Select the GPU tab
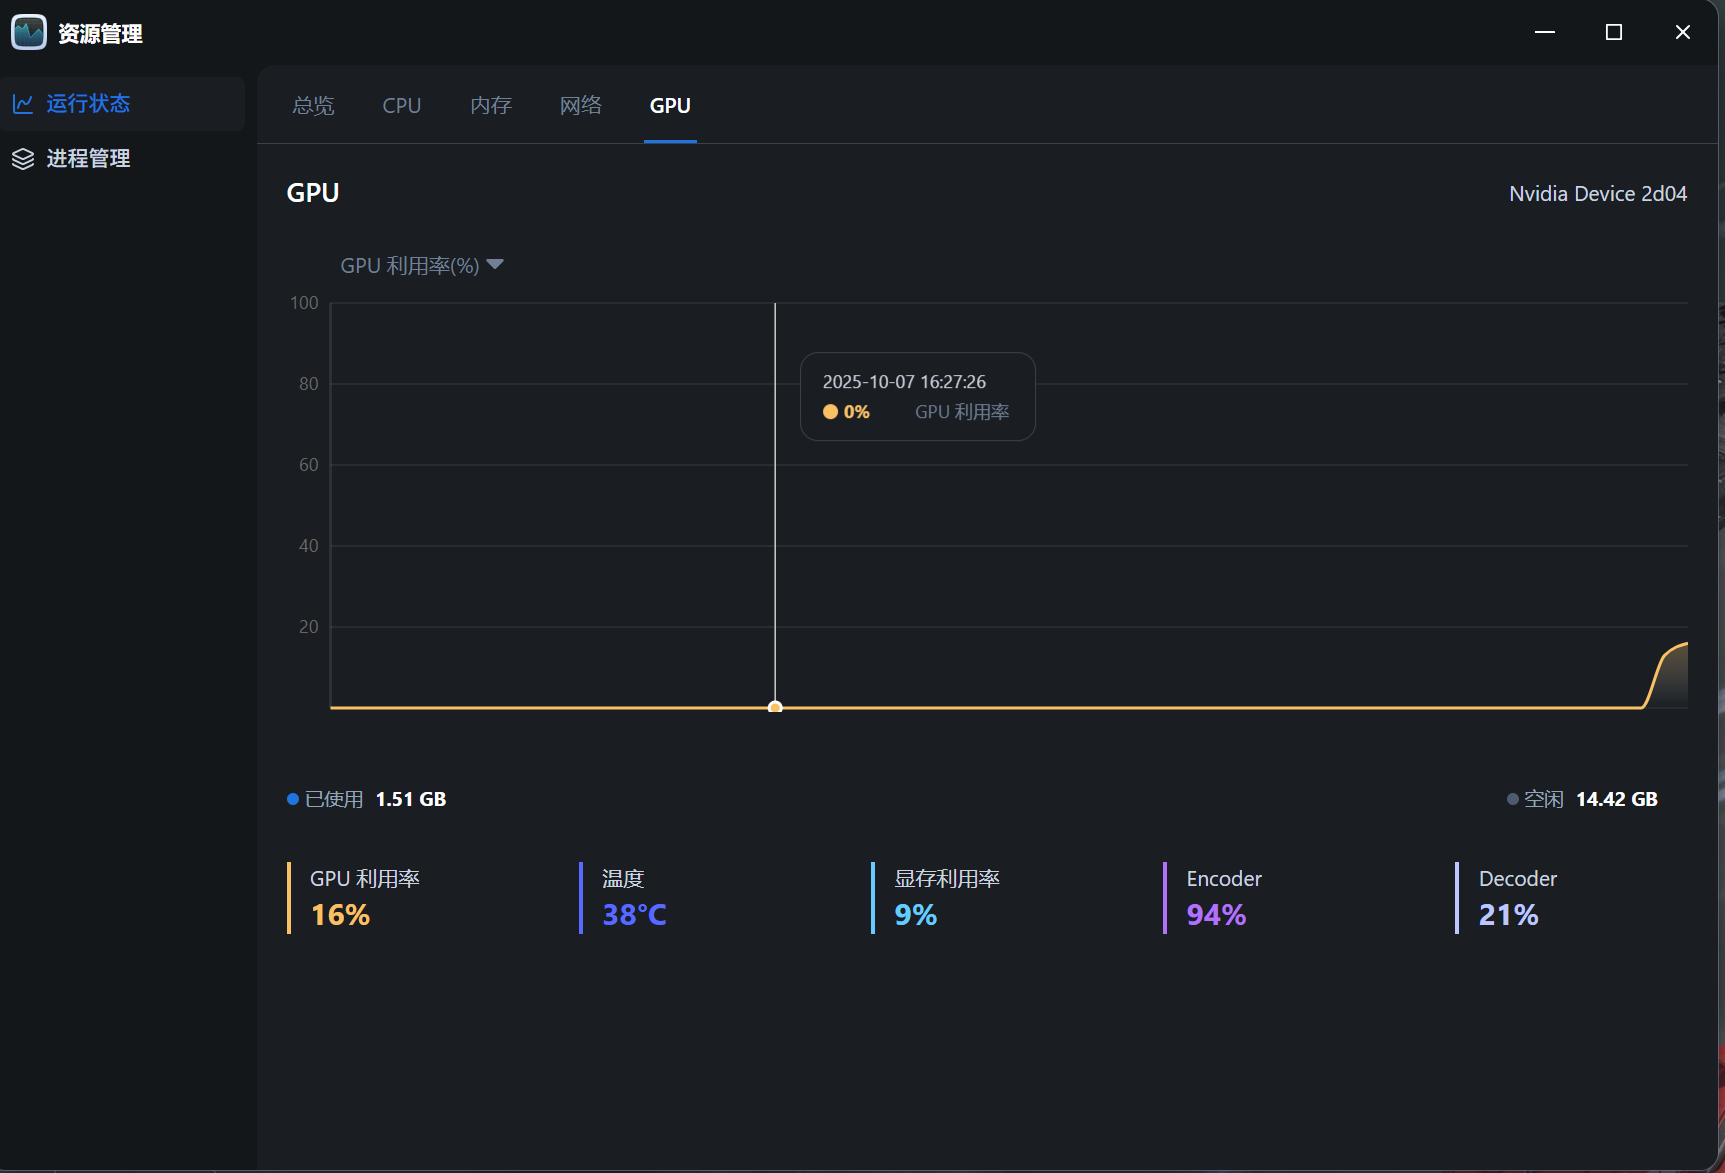This screenshot has height=1173, width=1725. [x=670, y=106]
